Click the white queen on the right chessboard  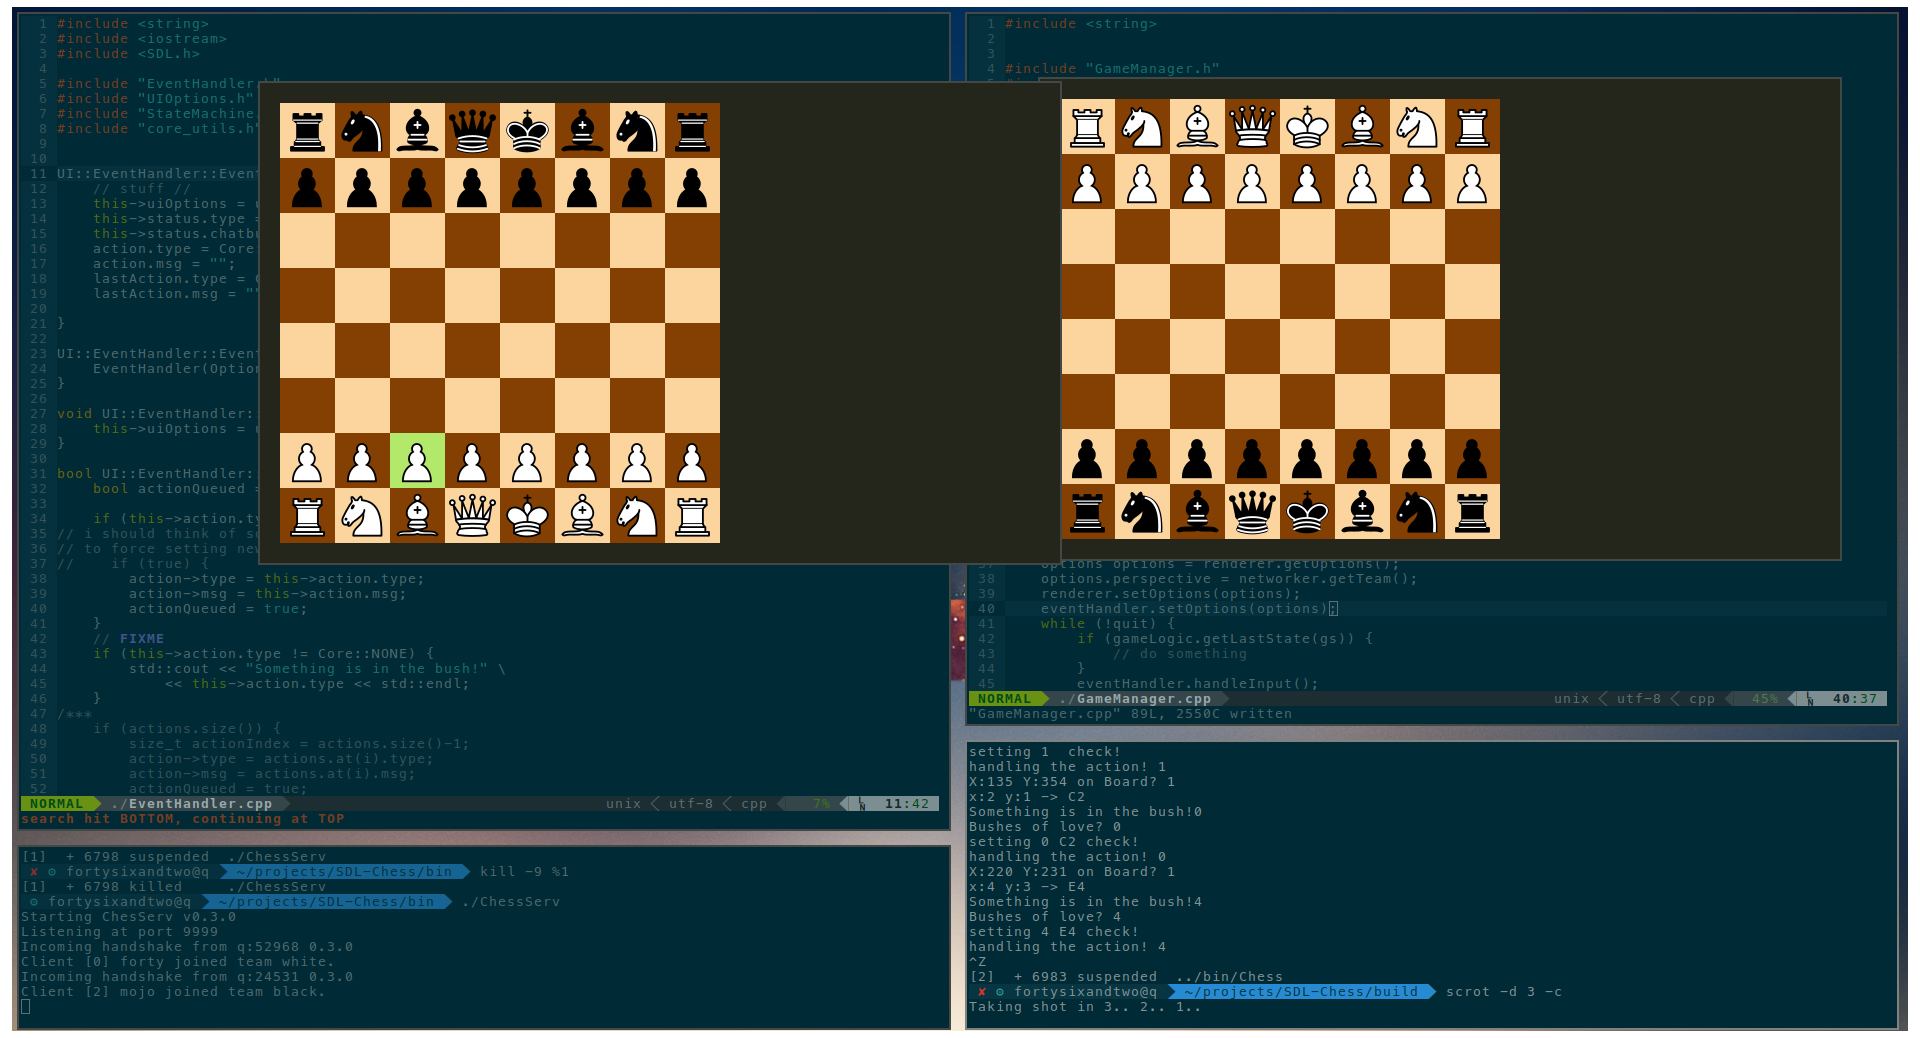coord(1252,127)
